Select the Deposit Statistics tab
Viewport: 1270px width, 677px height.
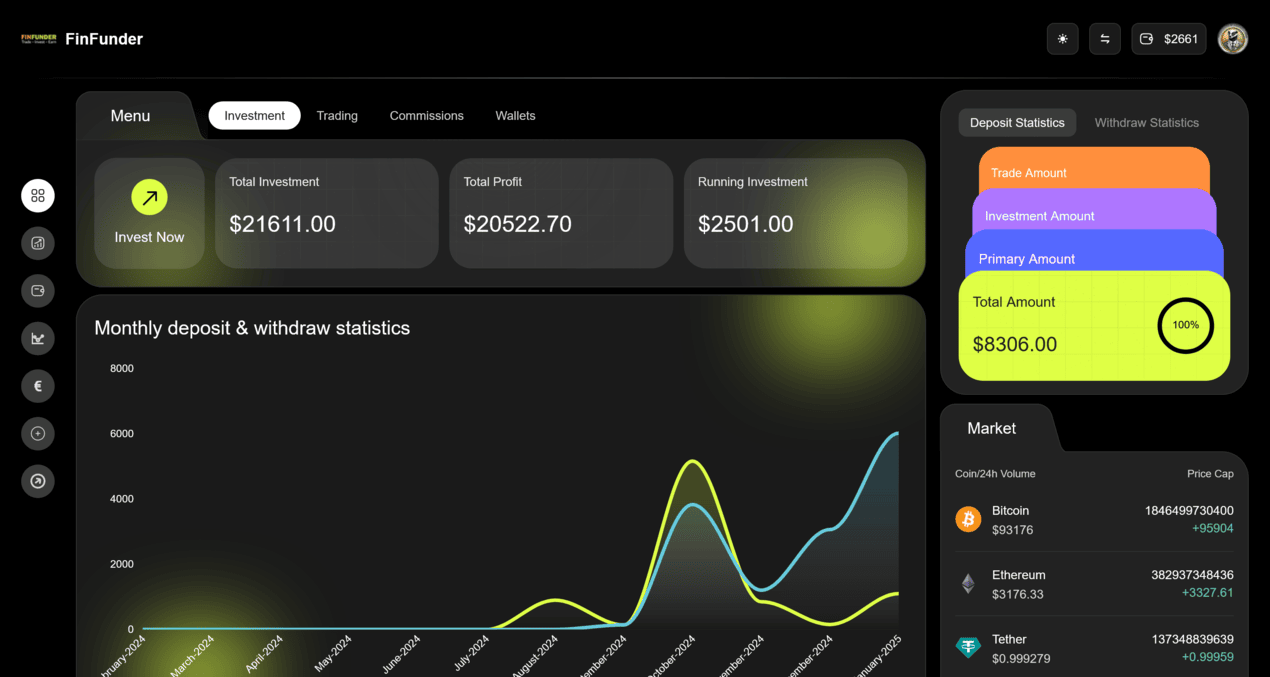pos(1017,123)
